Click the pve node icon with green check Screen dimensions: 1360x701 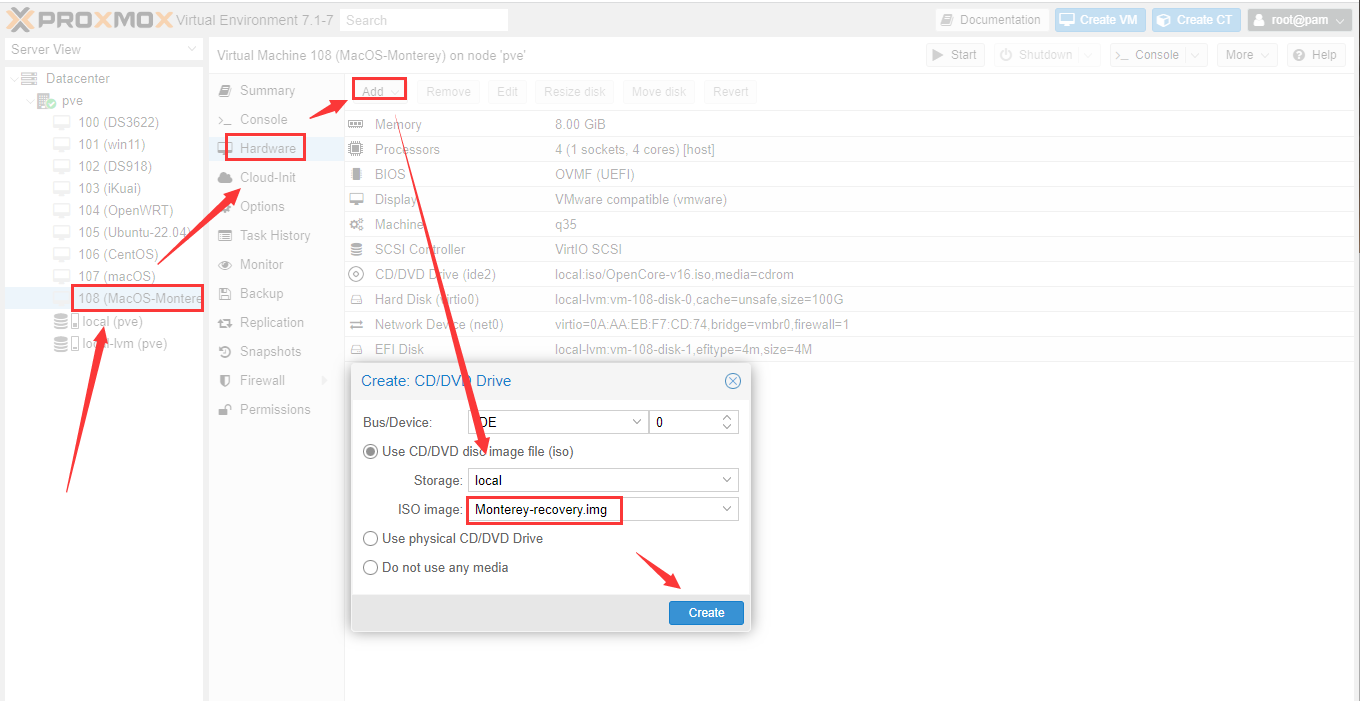pos(46,101)
